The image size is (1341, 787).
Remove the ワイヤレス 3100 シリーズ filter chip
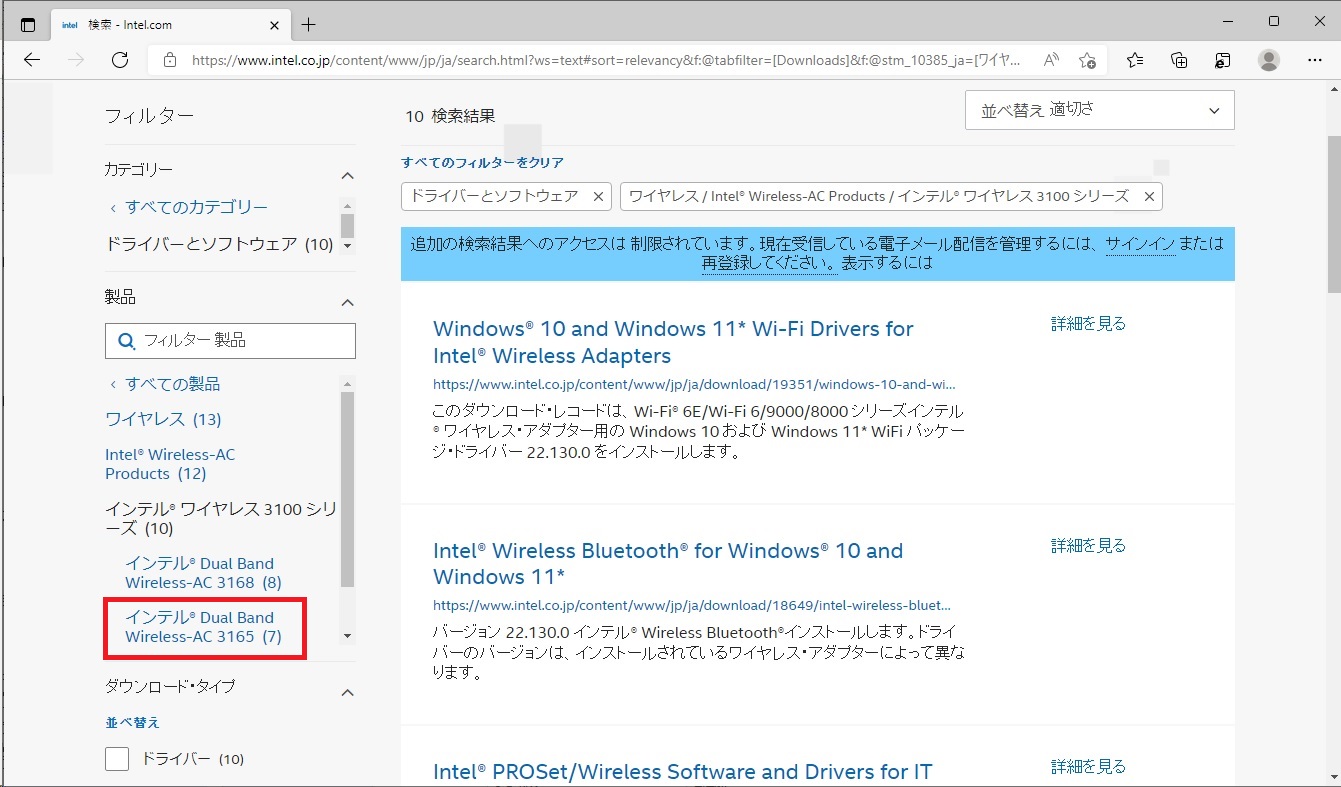tap(1149, 197)
